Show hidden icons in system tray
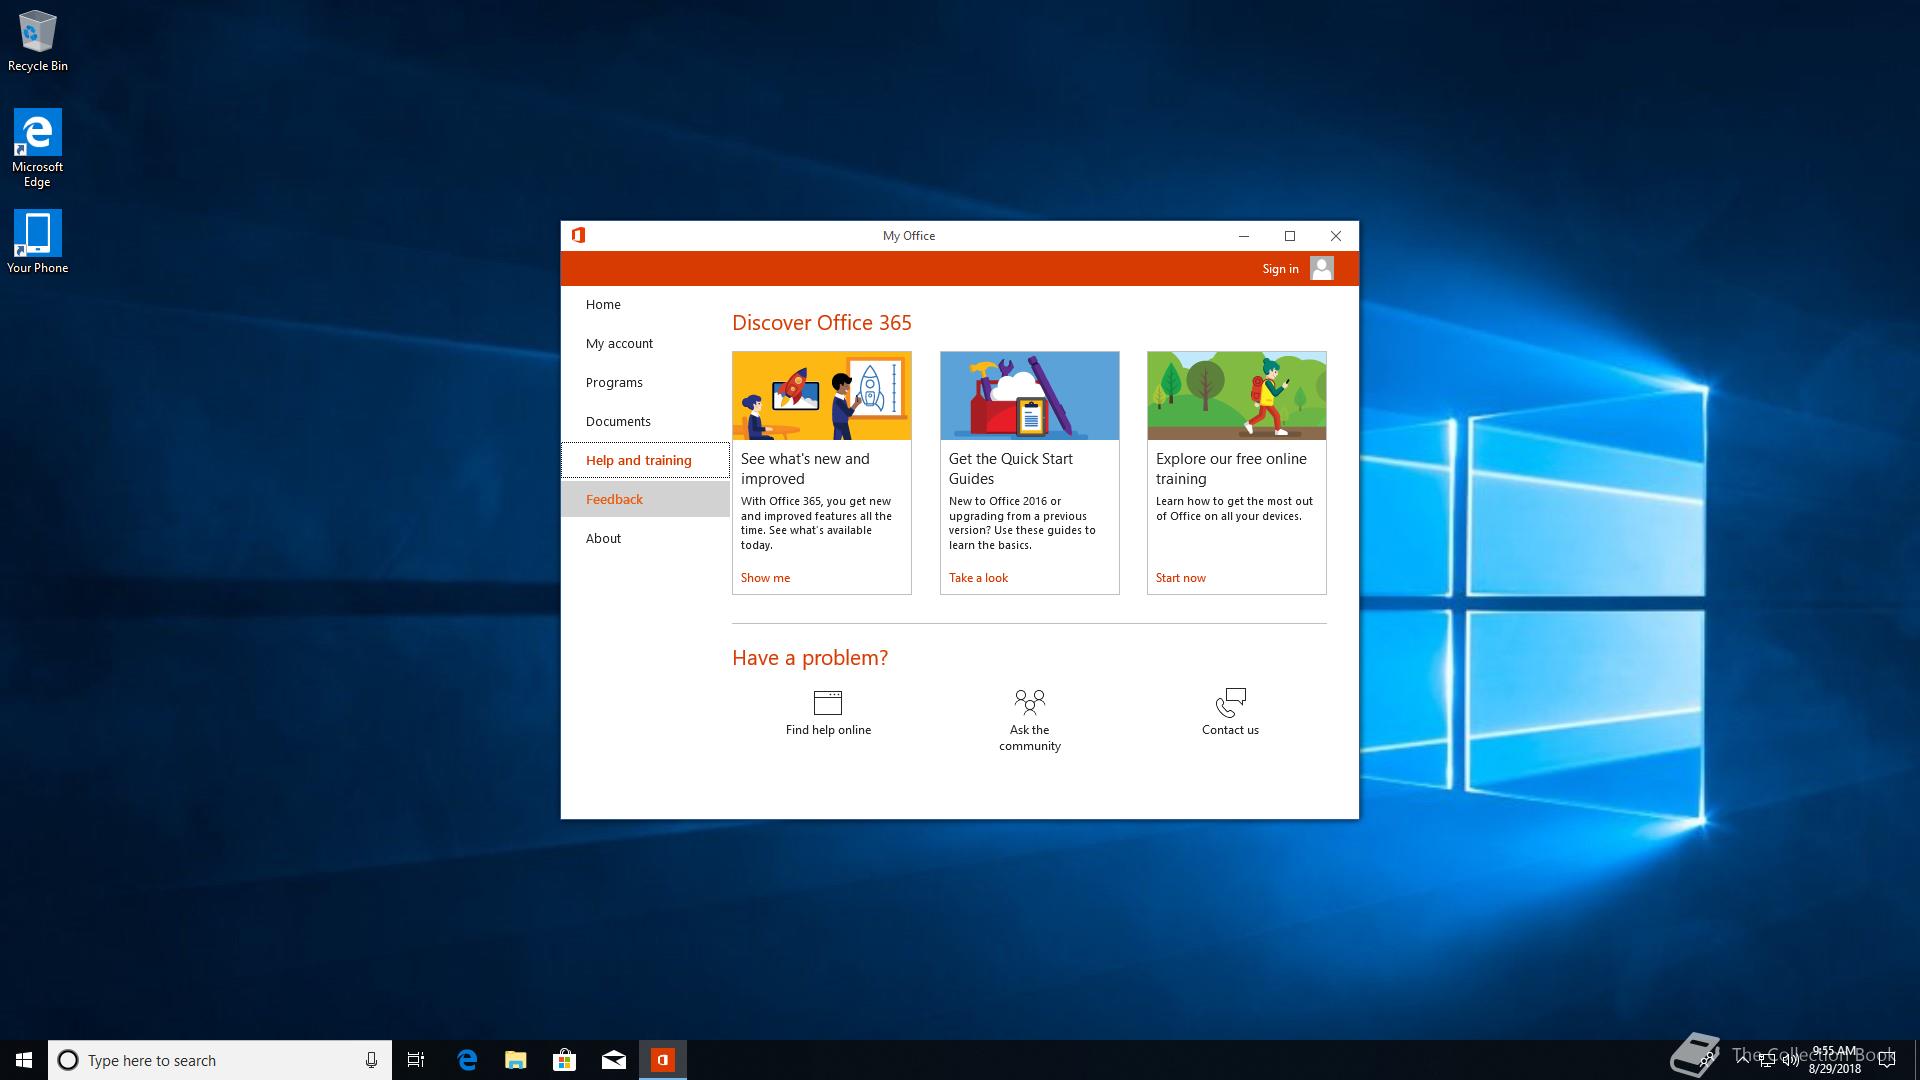The height and width of the screenshot is (1080, 1920). [1743, 1060]
